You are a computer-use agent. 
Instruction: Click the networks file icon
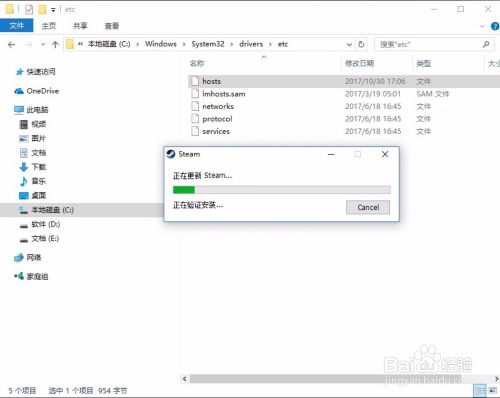(x=195, y=106)
